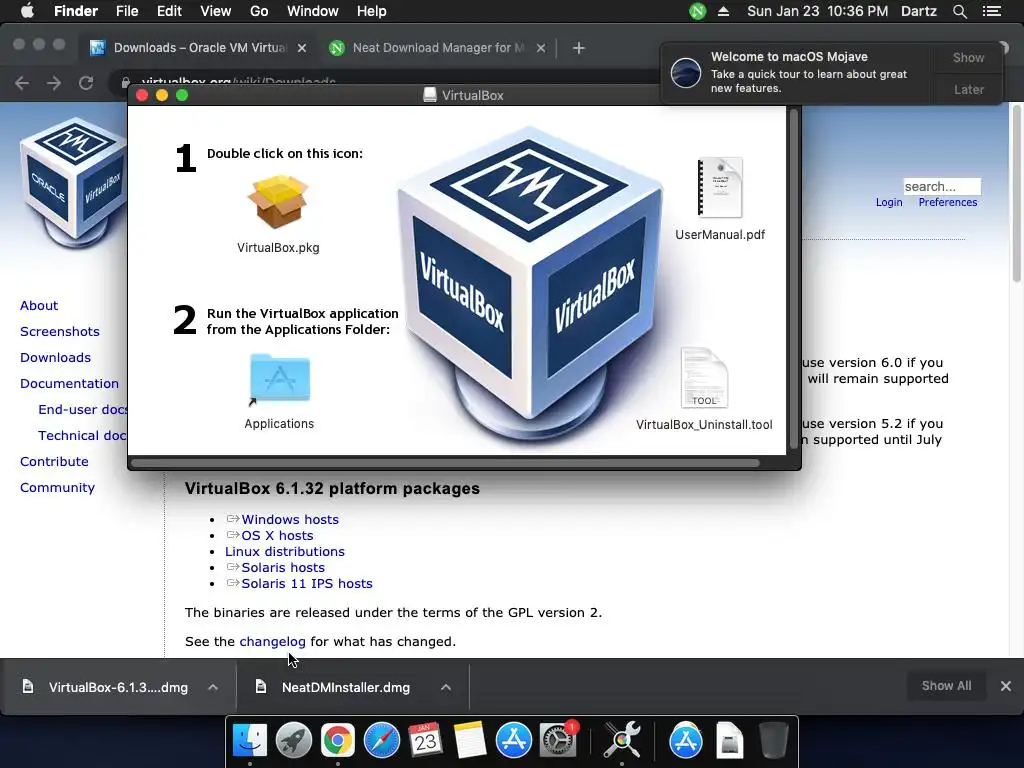The image size is (1024, 768).
Task: Click Later on the macOS Mojave notification
Action: [968, 89]
